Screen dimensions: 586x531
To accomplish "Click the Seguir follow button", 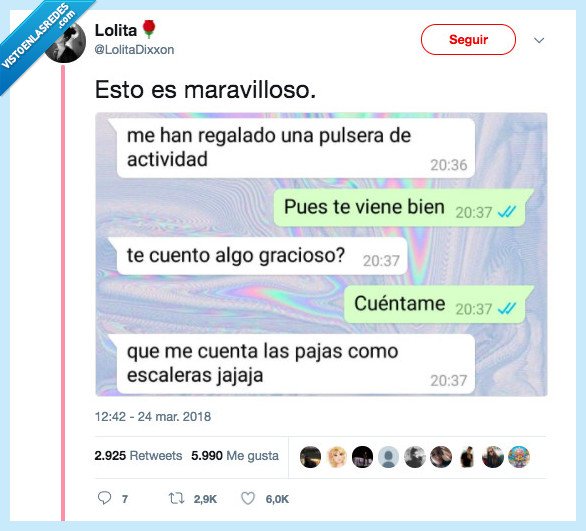I will (x=468, y=39).
